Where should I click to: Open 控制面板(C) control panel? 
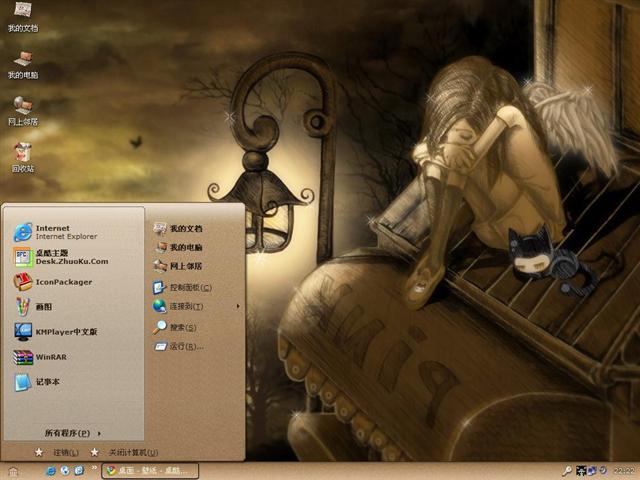coord(182,287)
